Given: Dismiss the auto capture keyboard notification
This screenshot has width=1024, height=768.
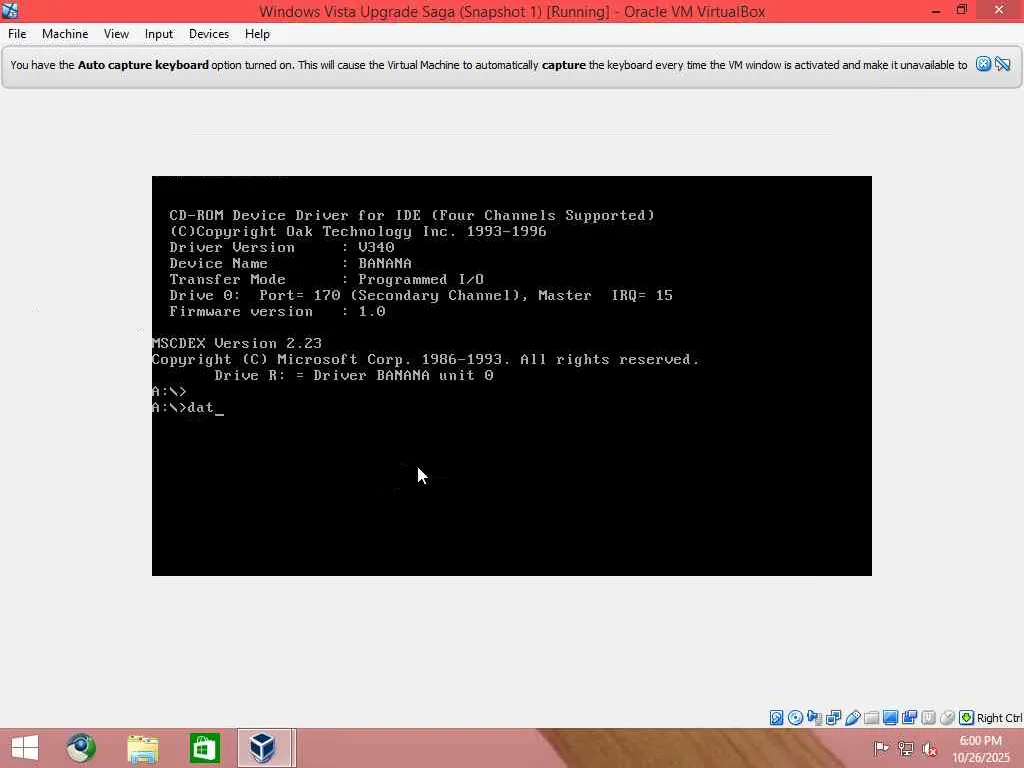Looking at the screenshot, I should point(983,64).
